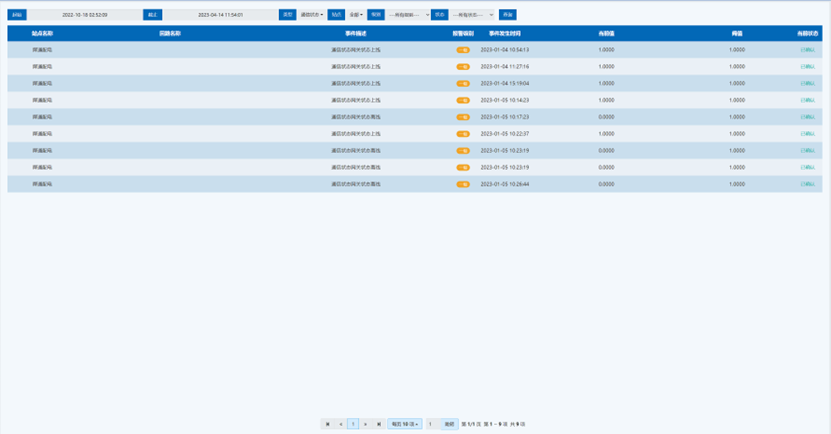
Task: Open the 全部 station dropdown
Action: click(356, 15)
